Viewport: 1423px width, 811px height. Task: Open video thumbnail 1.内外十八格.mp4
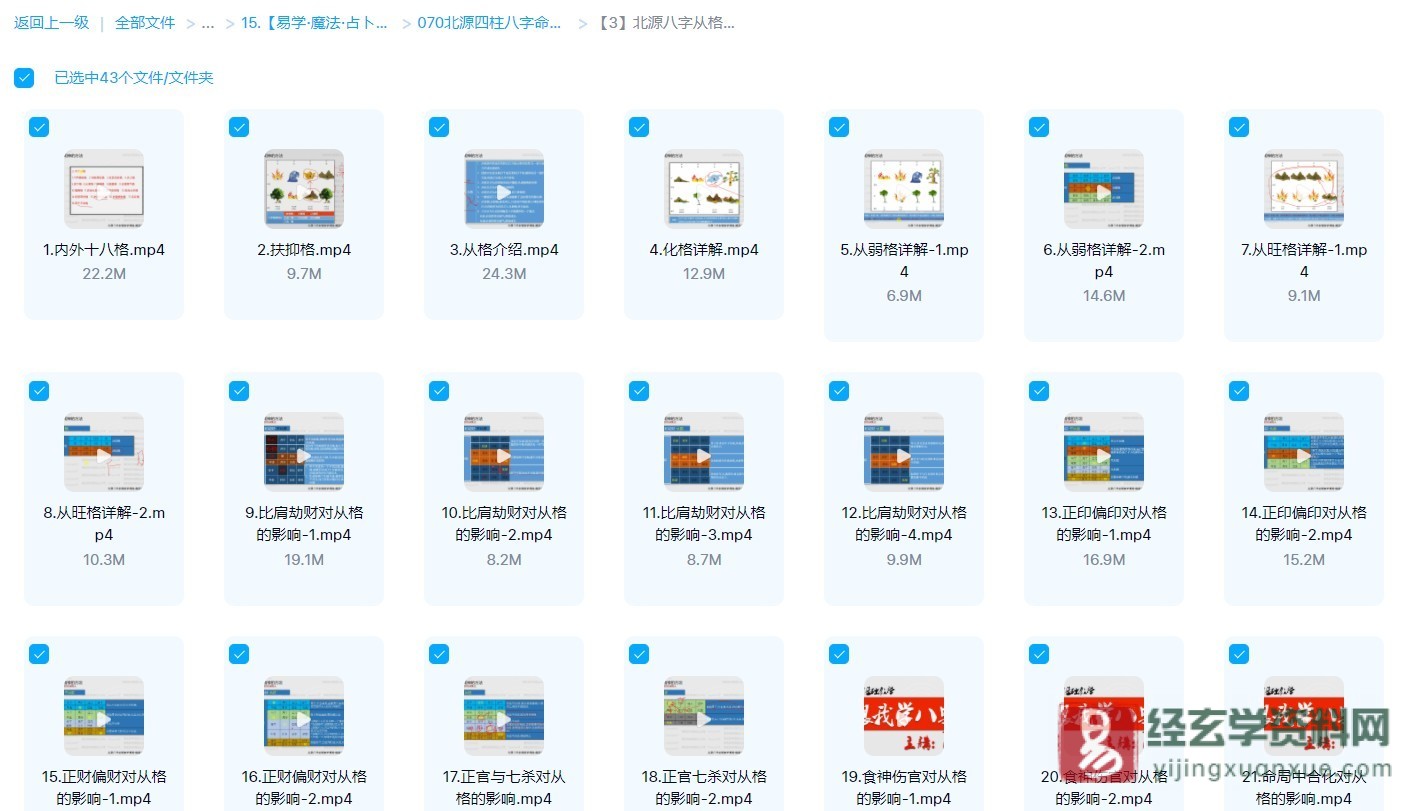pyautogui.click(x=104, y=189)
